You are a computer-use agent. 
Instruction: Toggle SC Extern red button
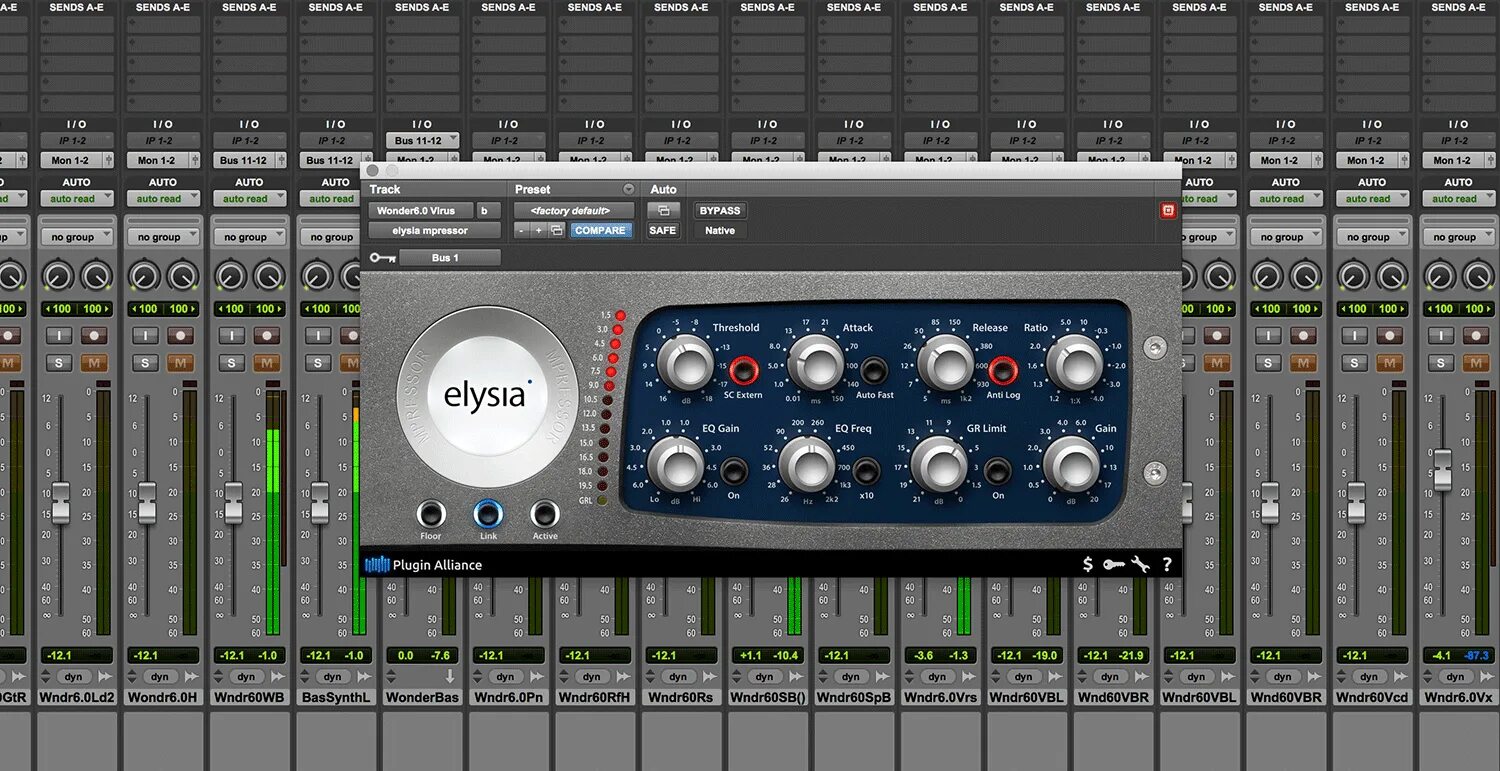click(742, 371)
